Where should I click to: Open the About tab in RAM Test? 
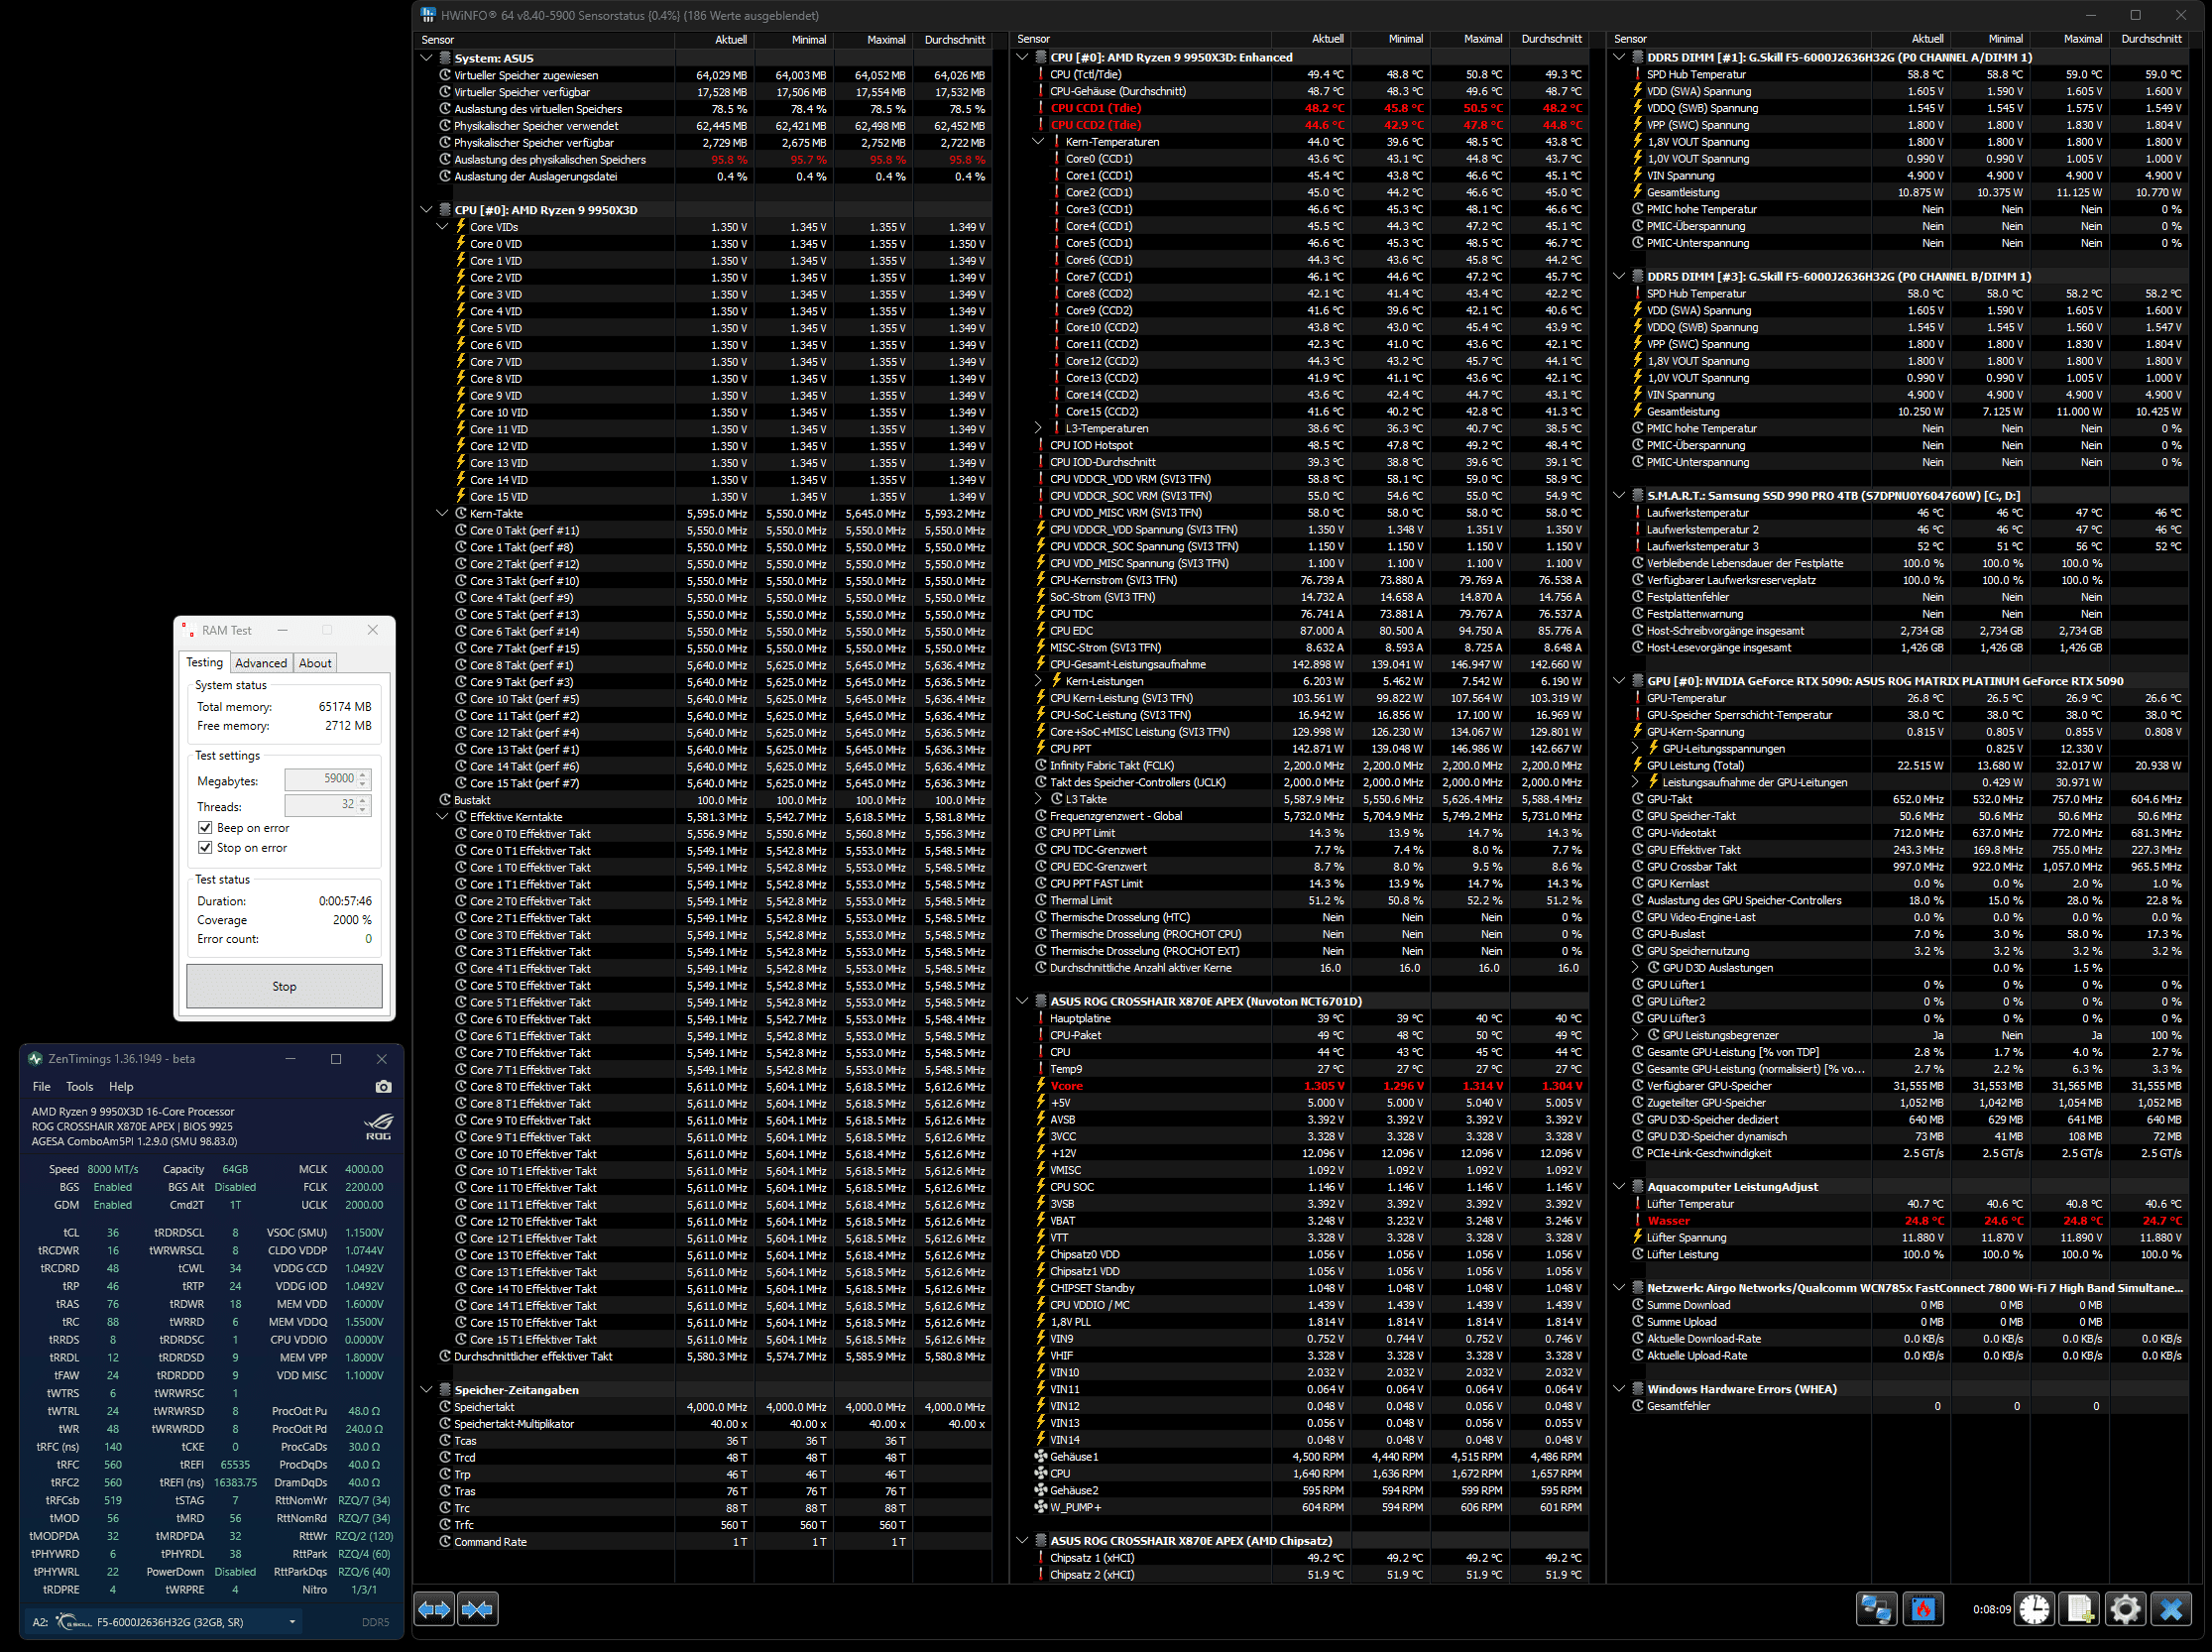click(315, 663)
